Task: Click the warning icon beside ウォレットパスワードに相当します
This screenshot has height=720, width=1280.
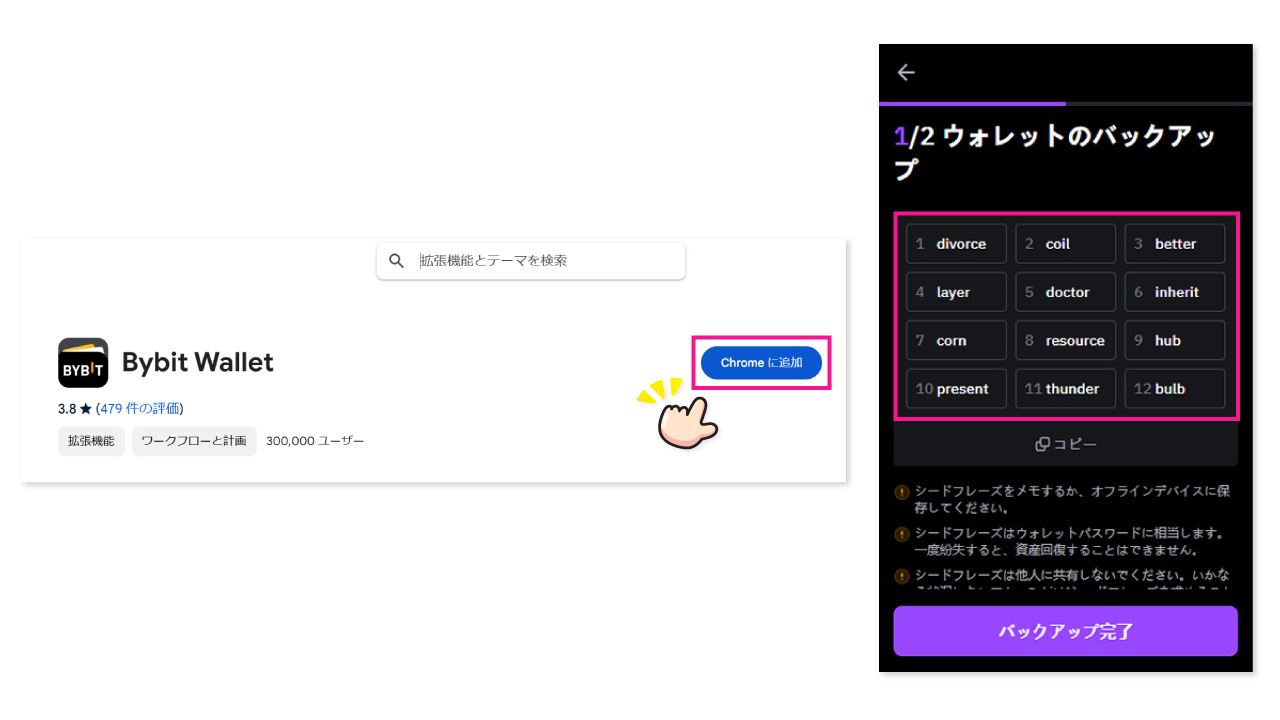Action: (902, 534)
